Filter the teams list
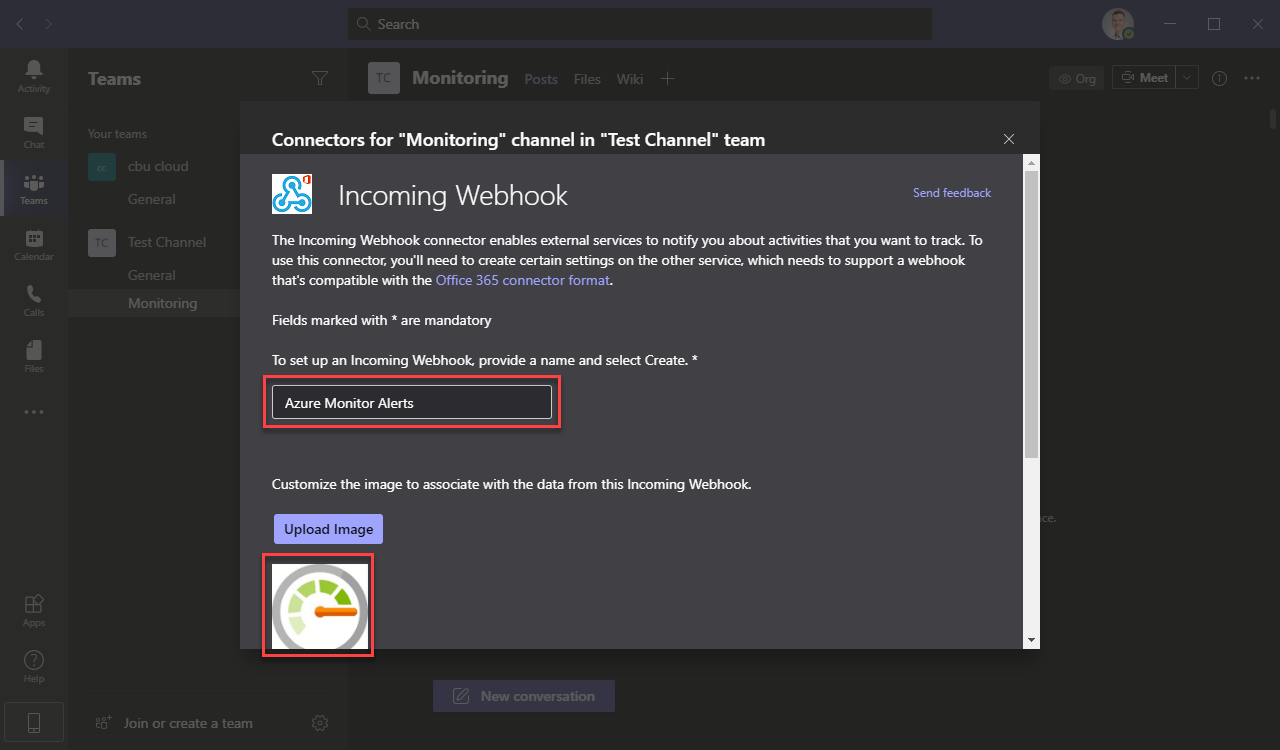The height and width of the screenshot is (750, 1280). [320, 78]
